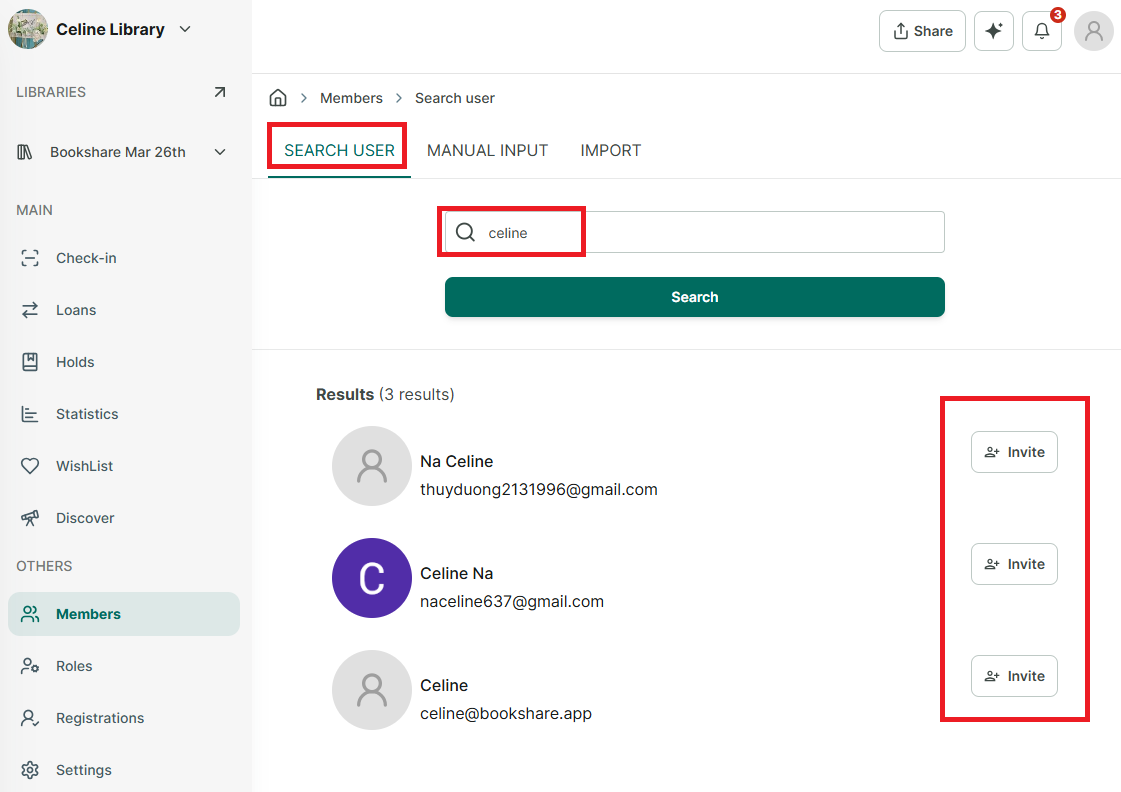Focus the user search input field
Image resolution: width=1121 pixels, height=792 pixels.
(x=695, y=232)
